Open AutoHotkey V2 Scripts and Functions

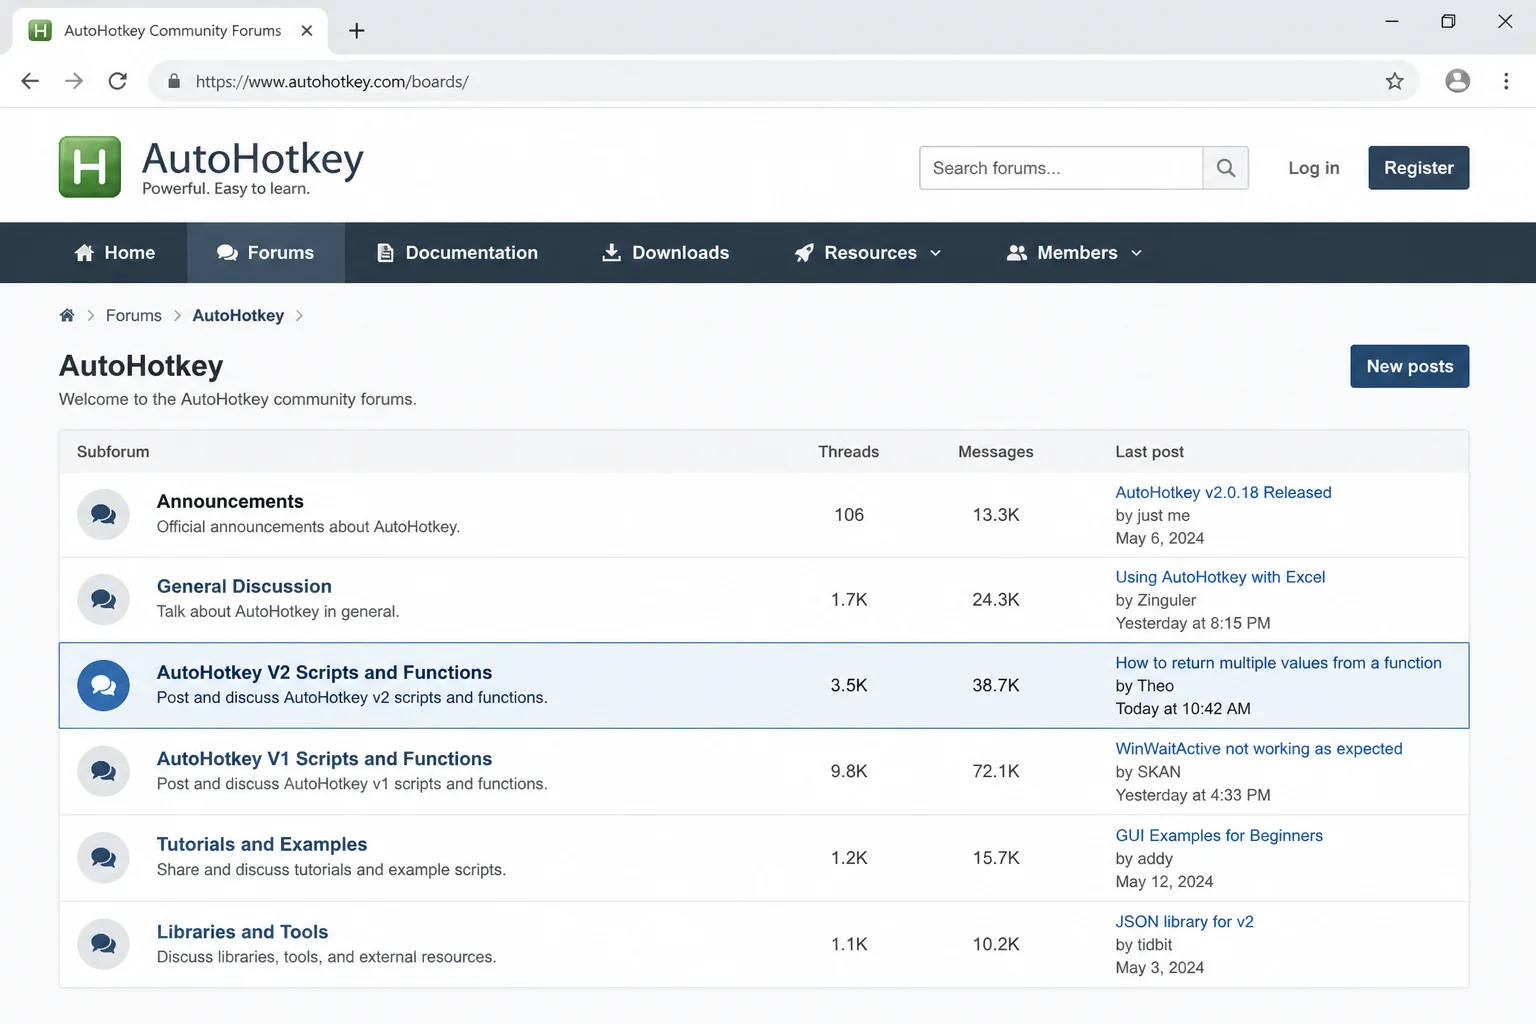324,673
